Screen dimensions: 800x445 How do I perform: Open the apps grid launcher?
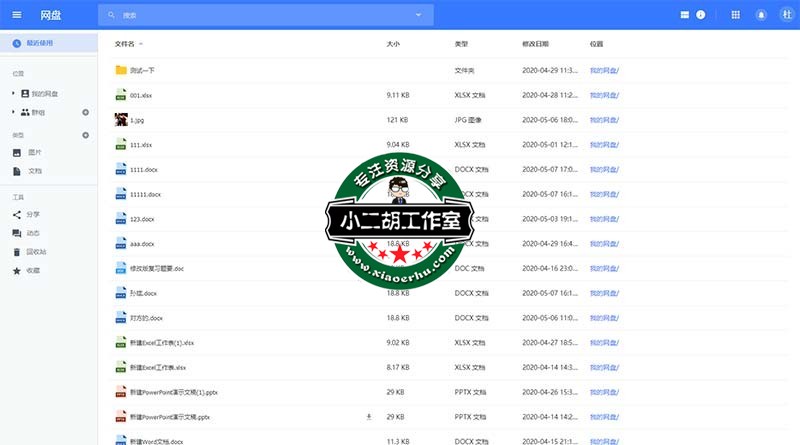click(x=736, y=15)
